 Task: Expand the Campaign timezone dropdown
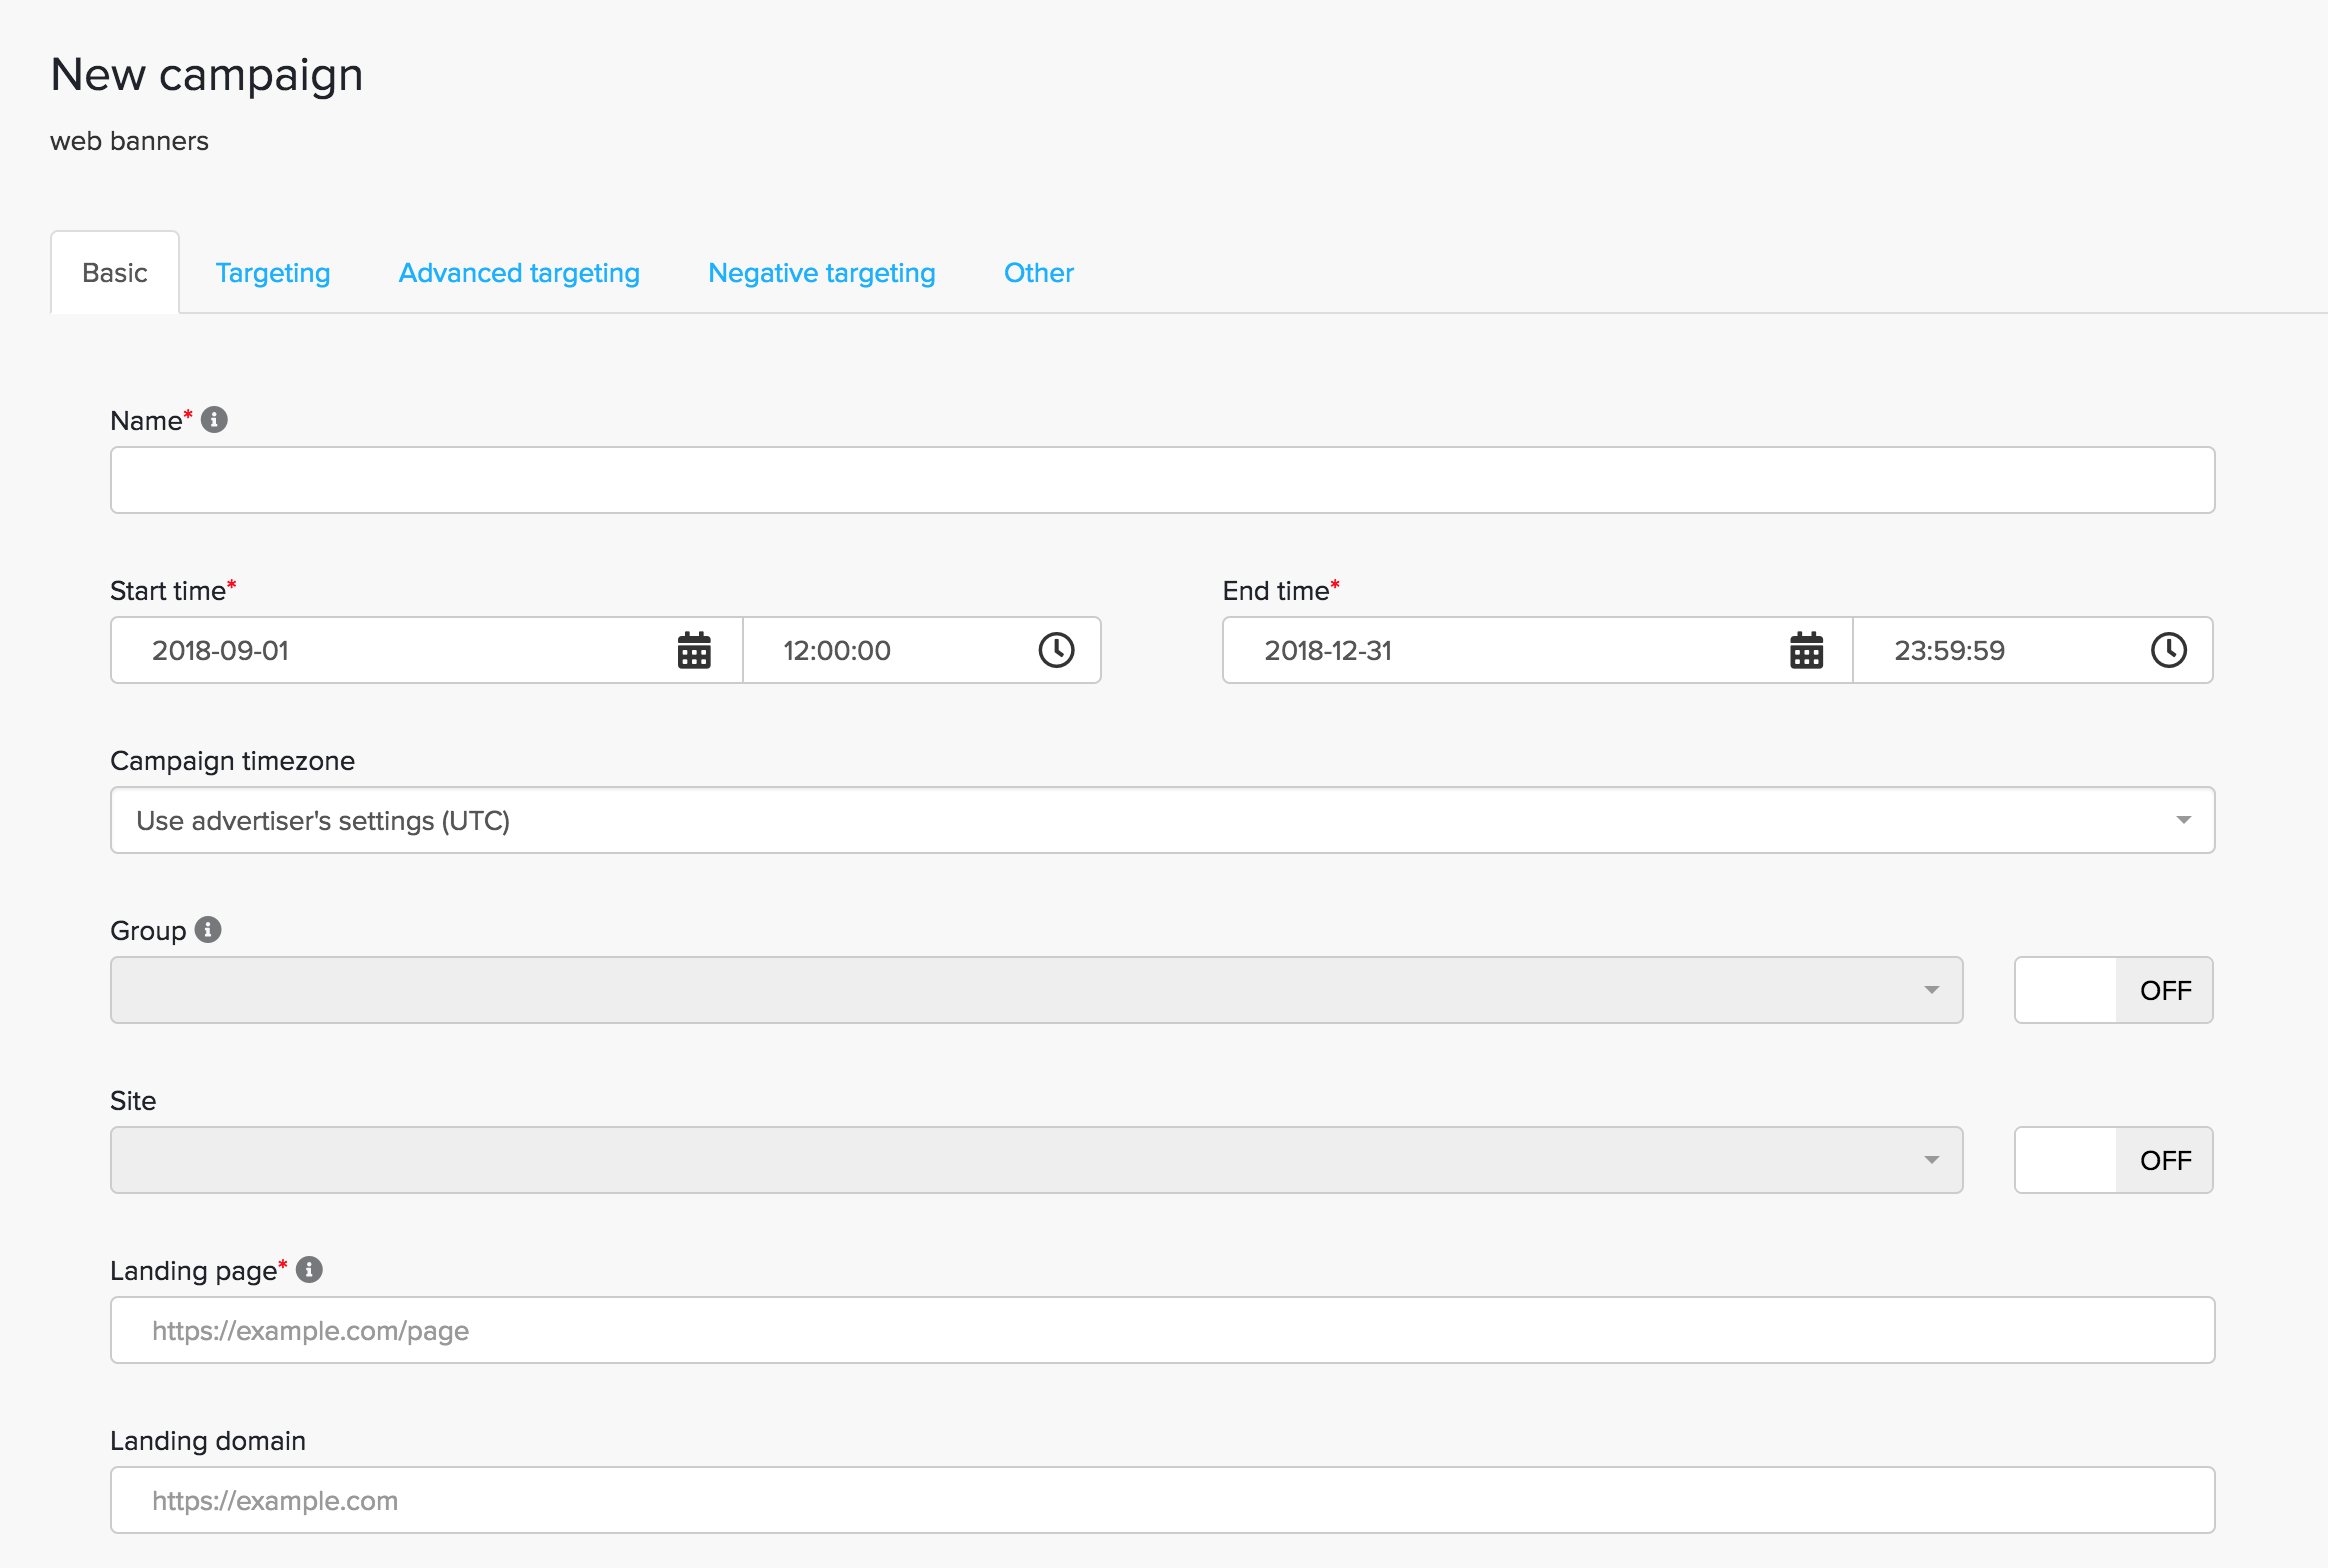1162,820
